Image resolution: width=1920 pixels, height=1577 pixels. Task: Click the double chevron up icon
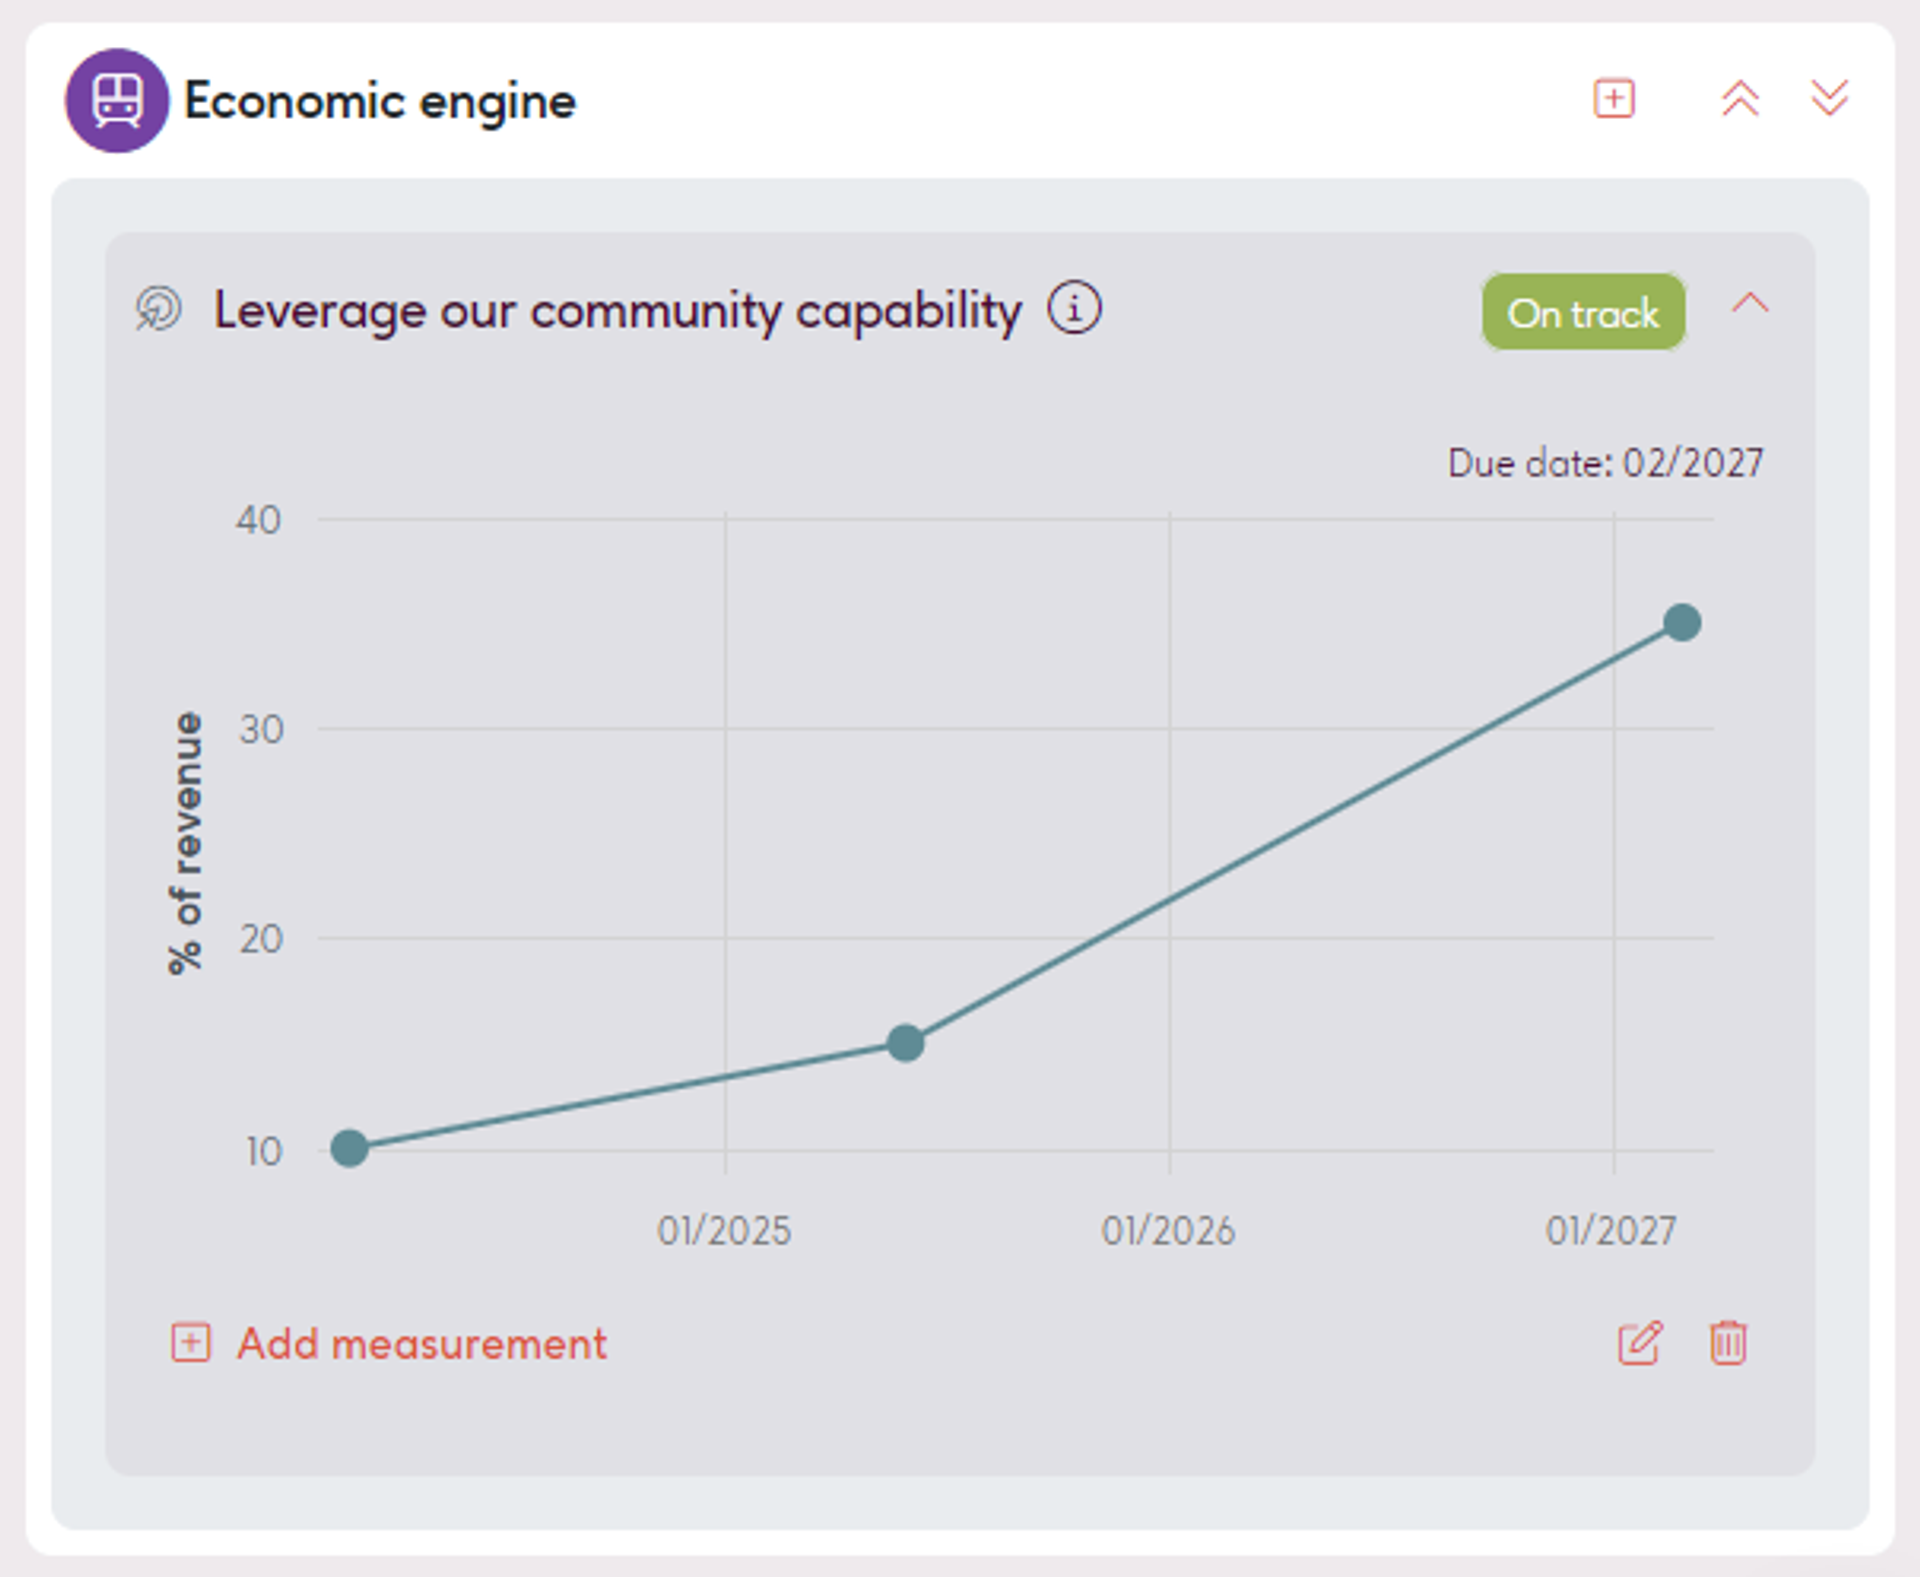[x=1740, y=99]
